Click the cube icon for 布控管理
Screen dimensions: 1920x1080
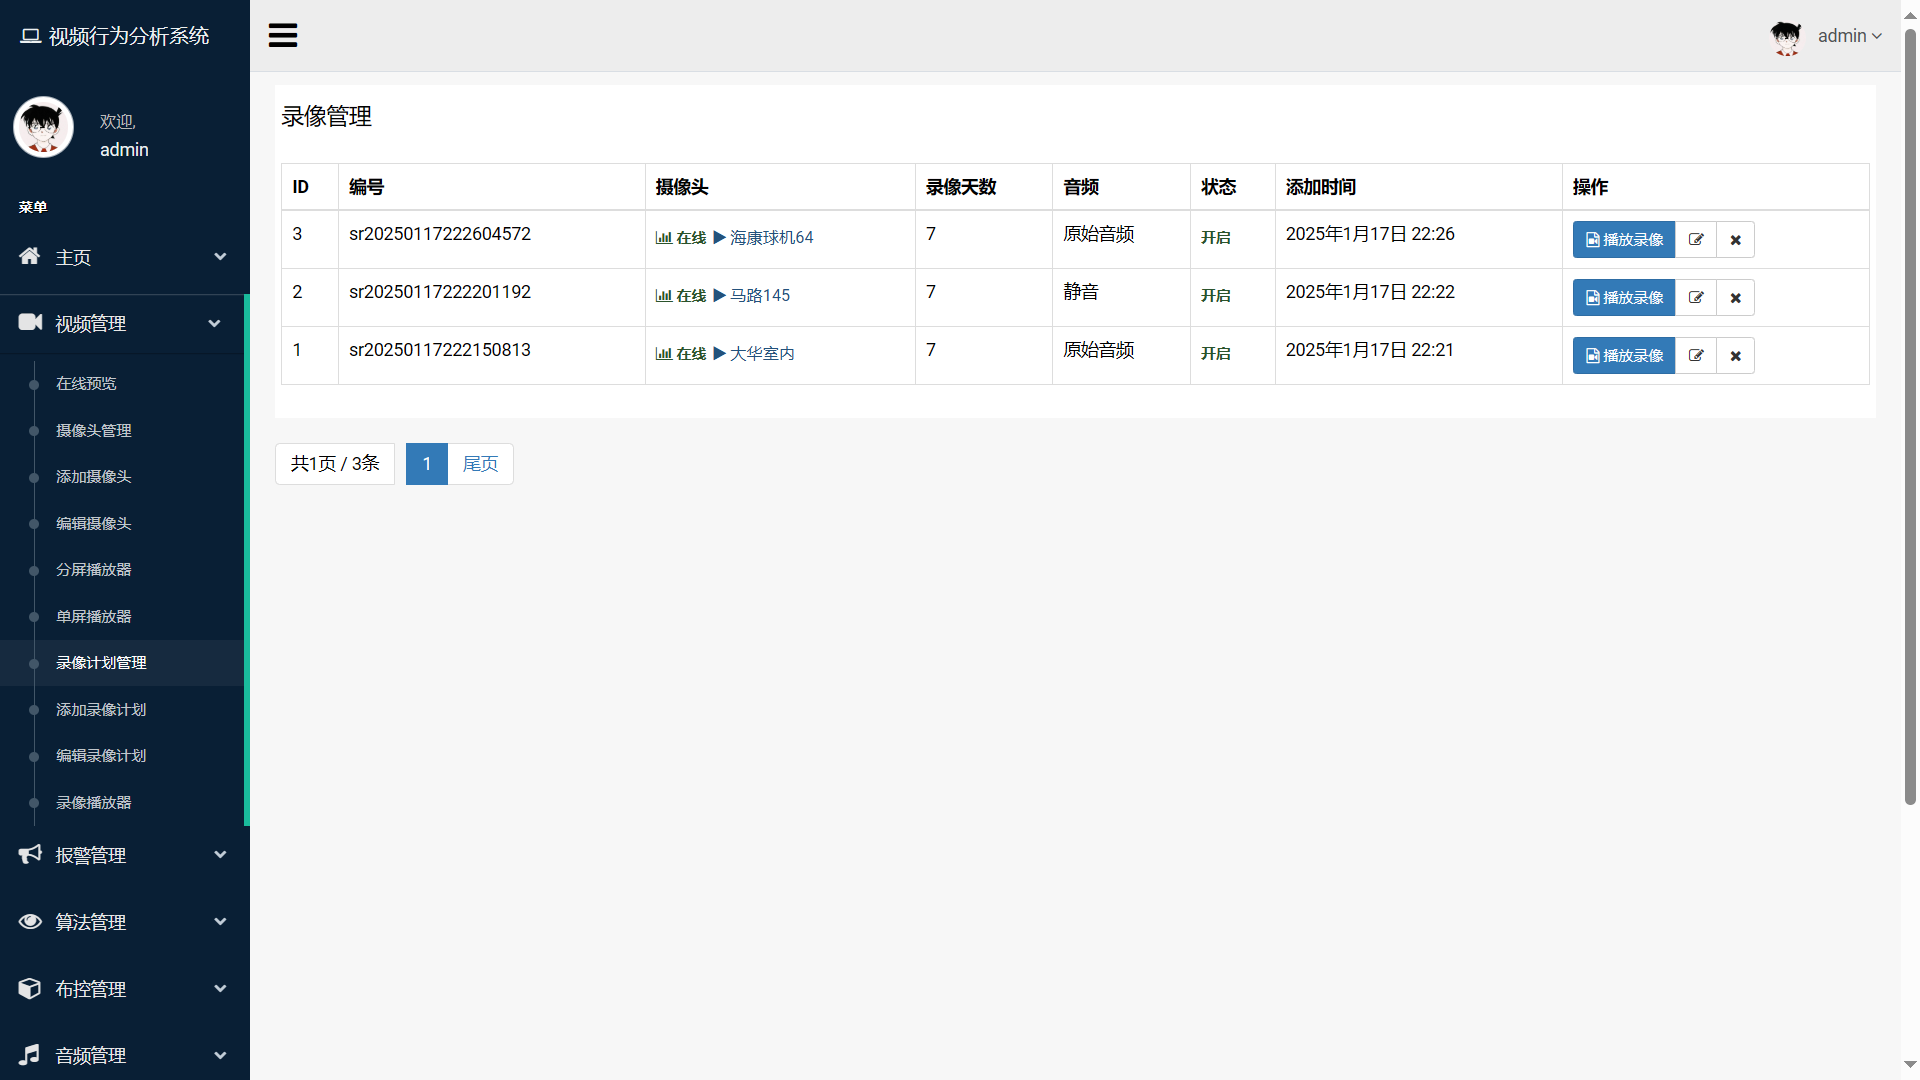[30, 988]
